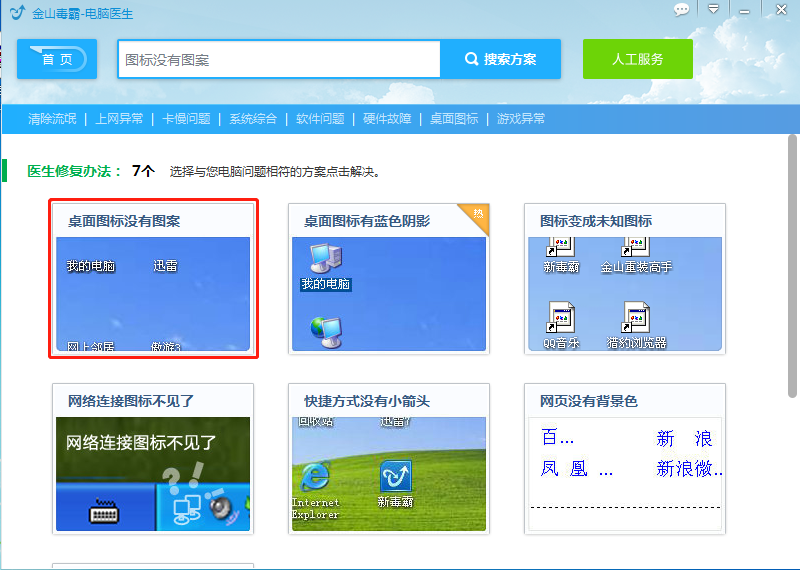The height and width of the screenshot is (570, 800).
Task: Go to 首页 home button
Action: tap(57, 59)
